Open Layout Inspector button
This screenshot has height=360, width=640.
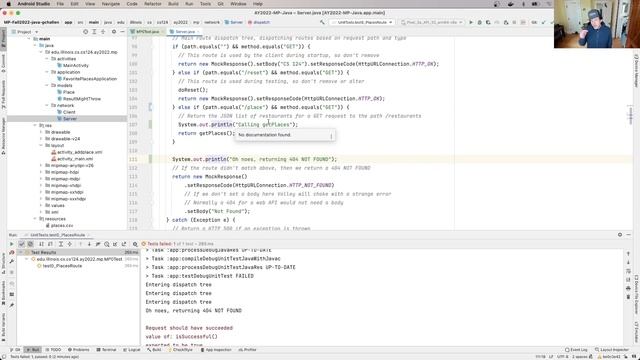click(x=612, y=350)
